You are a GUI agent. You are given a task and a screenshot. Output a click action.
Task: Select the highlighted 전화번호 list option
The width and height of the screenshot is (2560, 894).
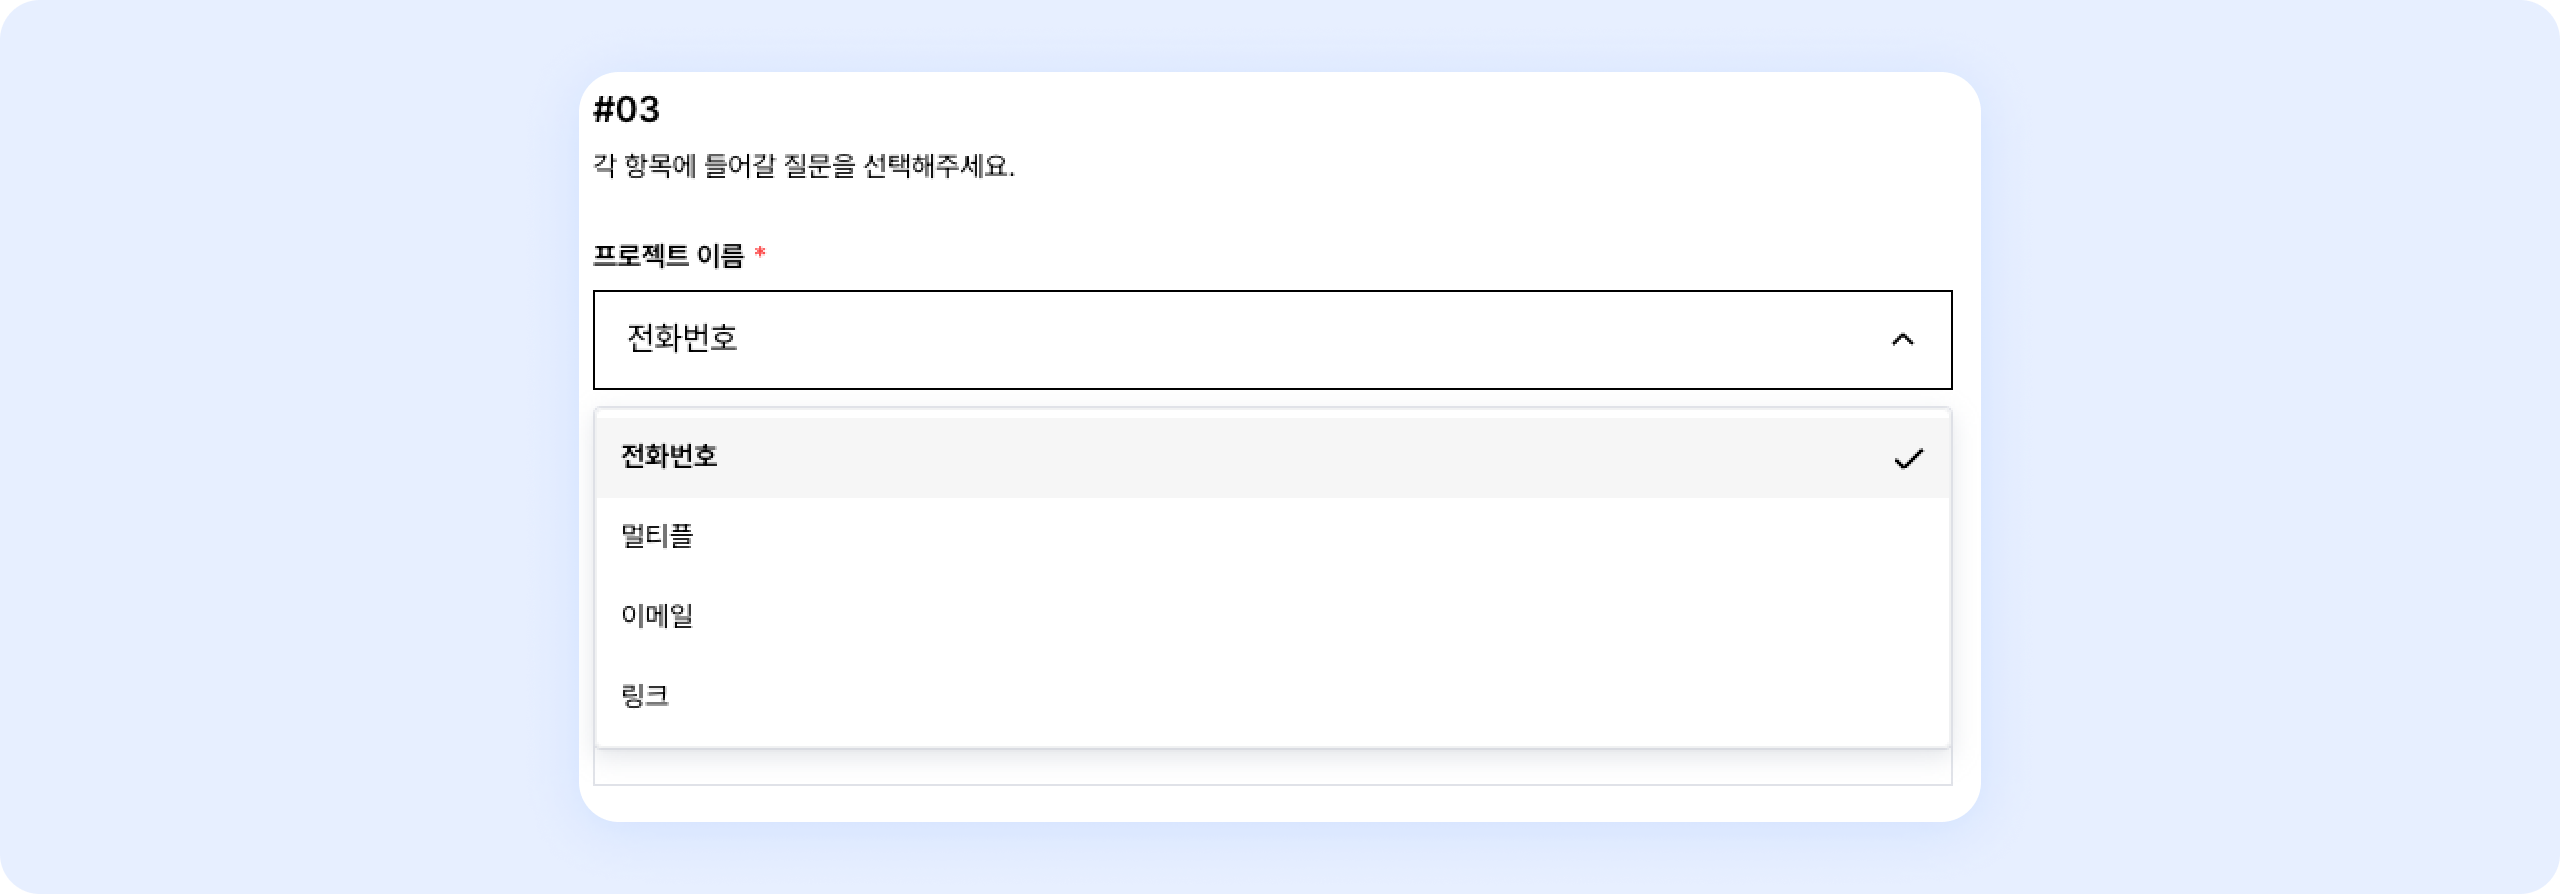pyautogui.click(x=670, y=457)
